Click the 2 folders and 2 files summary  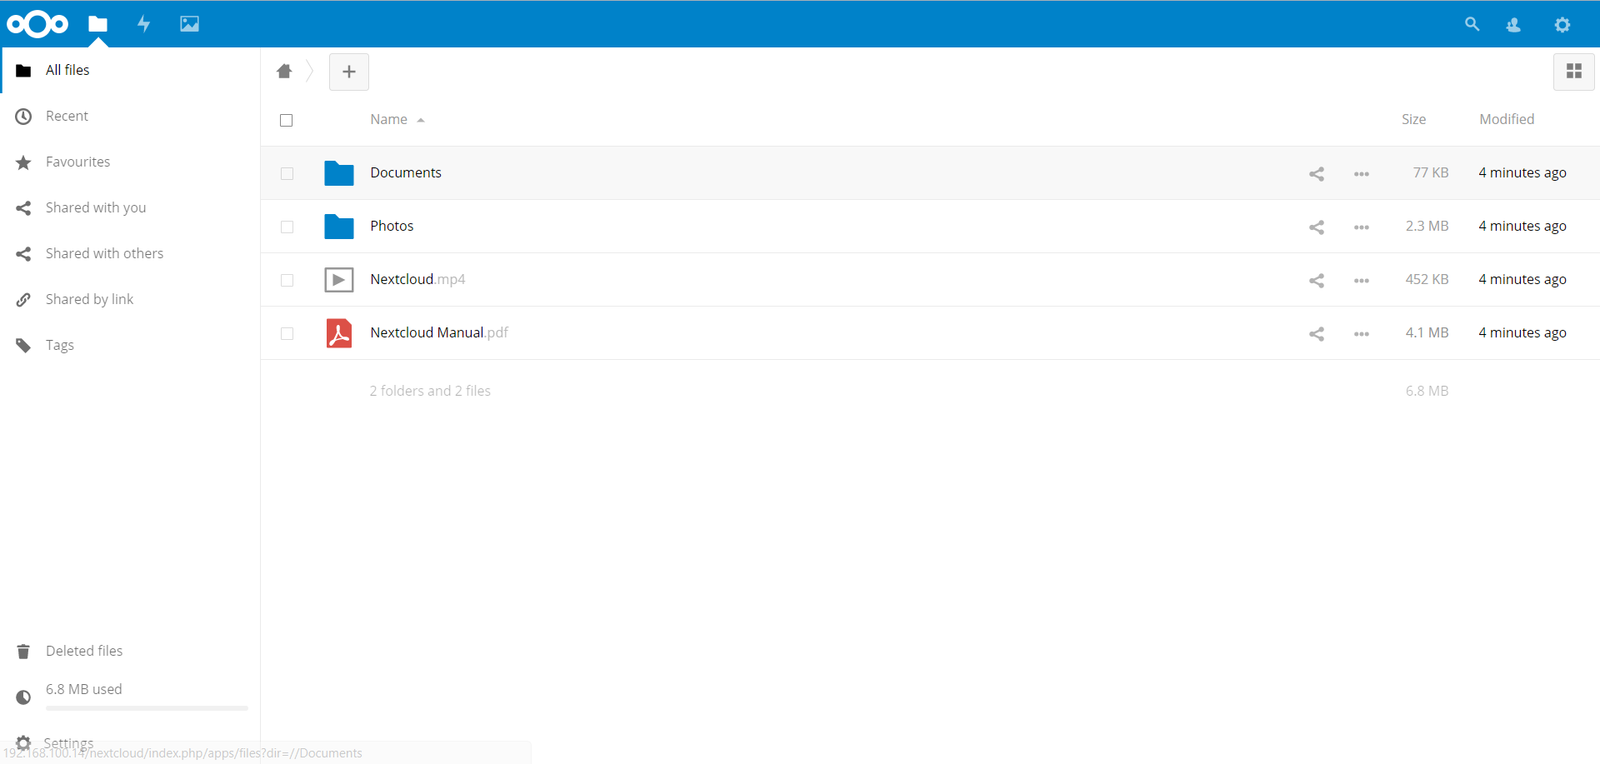click(x=430, y=391)
